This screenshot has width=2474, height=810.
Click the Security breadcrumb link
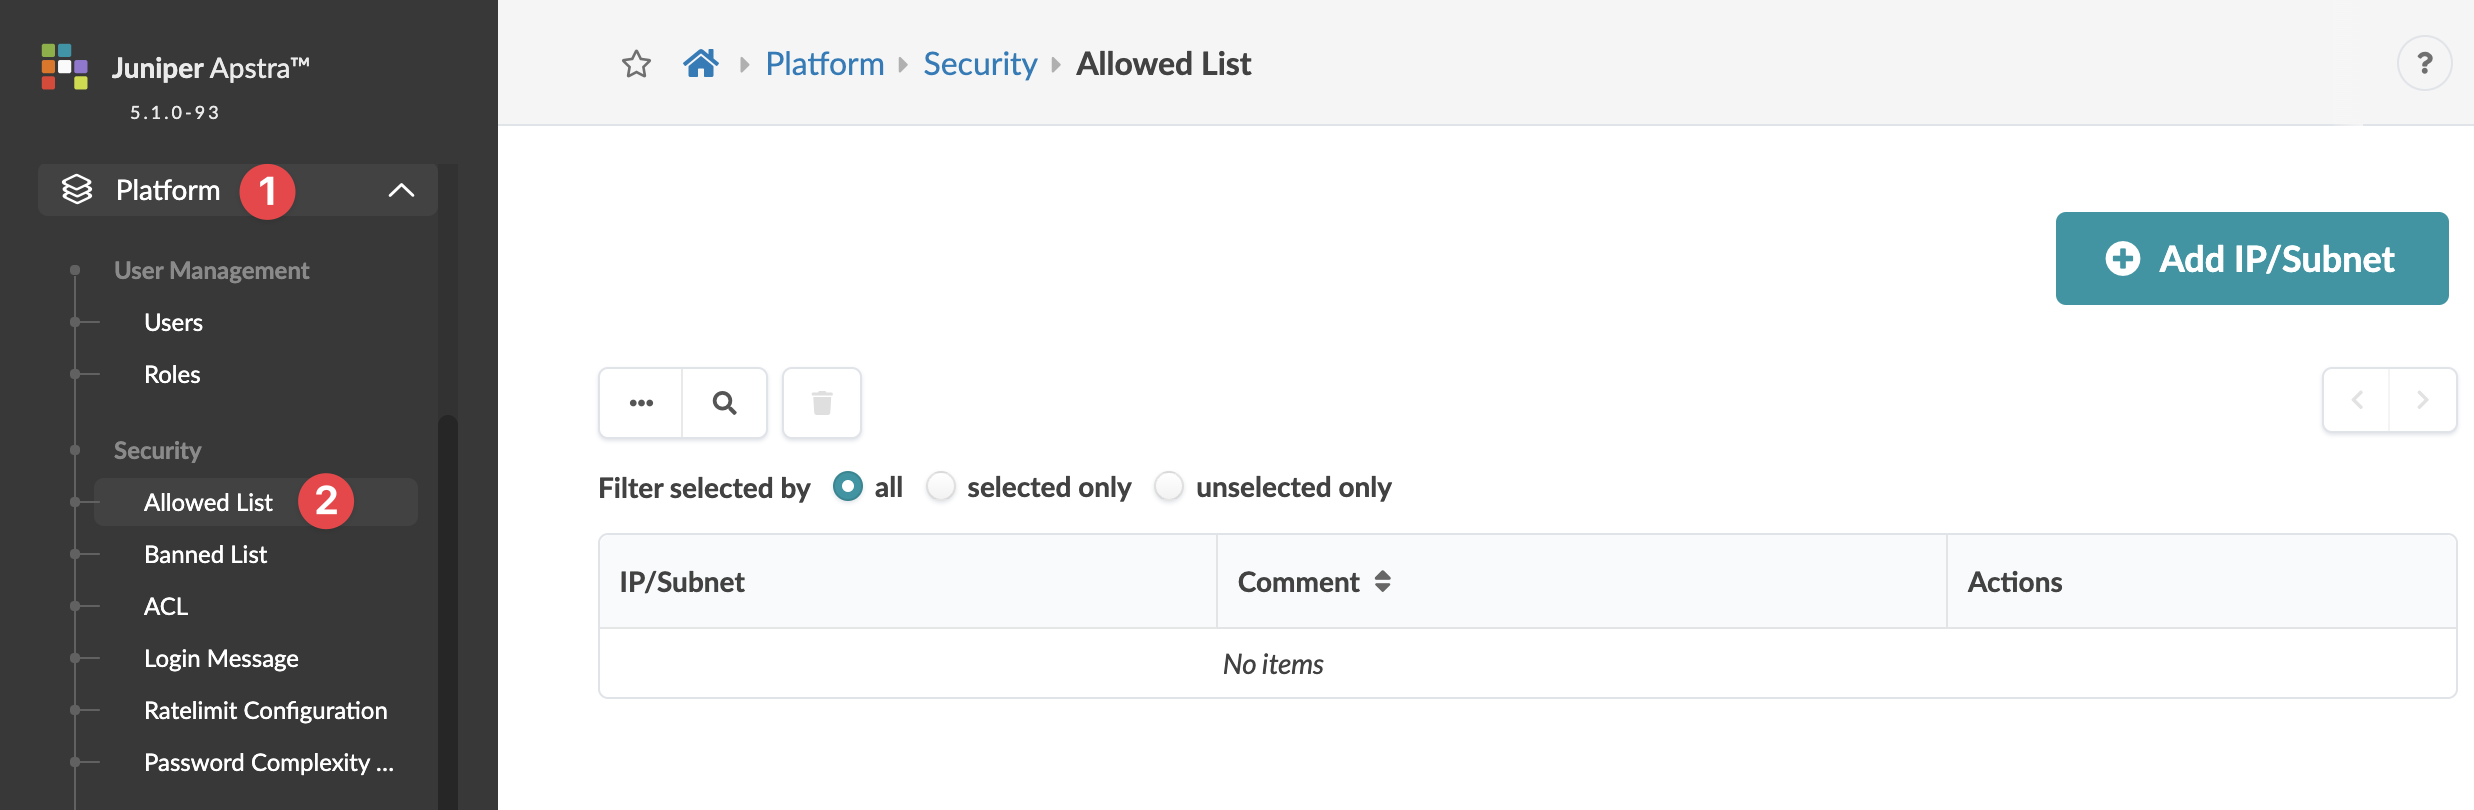(x=979, y=64)
